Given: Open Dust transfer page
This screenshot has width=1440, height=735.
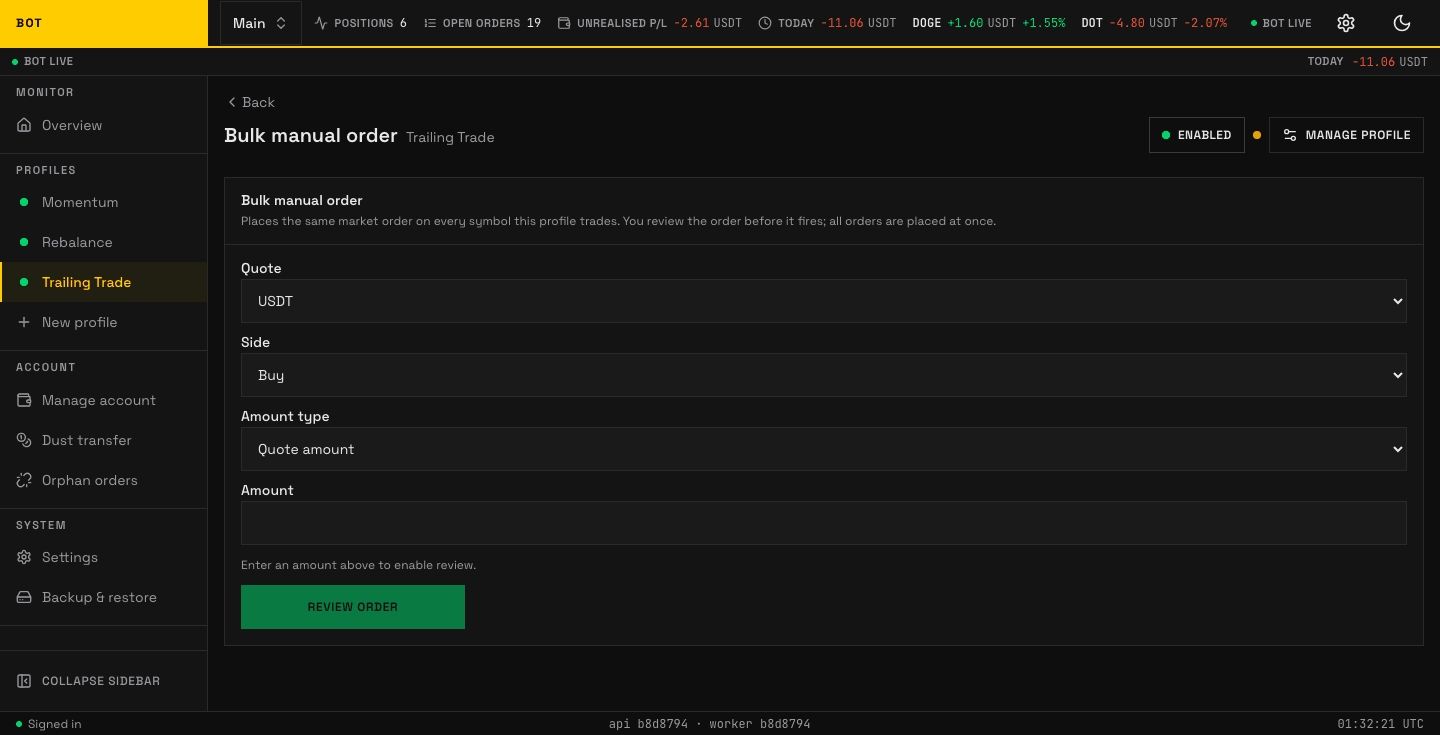Looking at the screenshot, I should tap(104, 440).
